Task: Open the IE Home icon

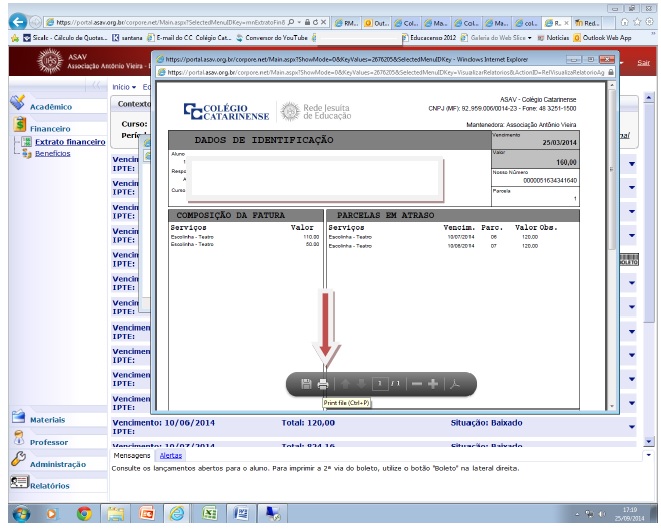Action: pyautogui.click(x=625, y=22)
